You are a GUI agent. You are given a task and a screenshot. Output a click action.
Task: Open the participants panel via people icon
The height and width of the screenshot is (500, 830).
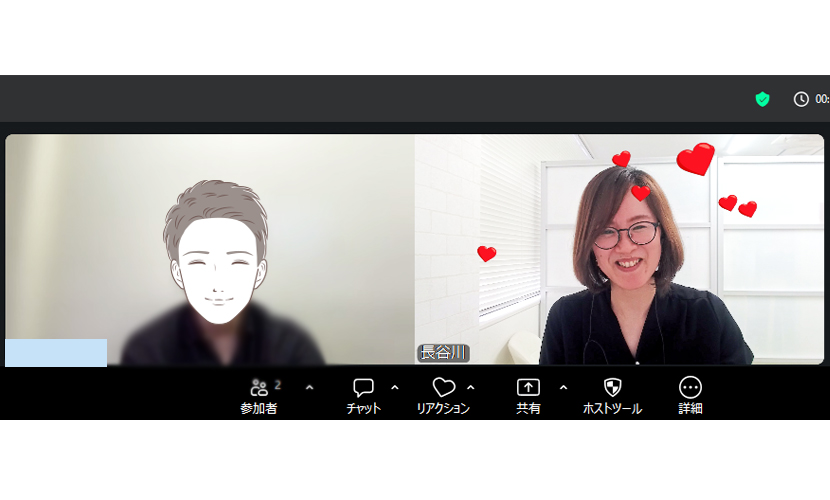[x=259, y=387]
